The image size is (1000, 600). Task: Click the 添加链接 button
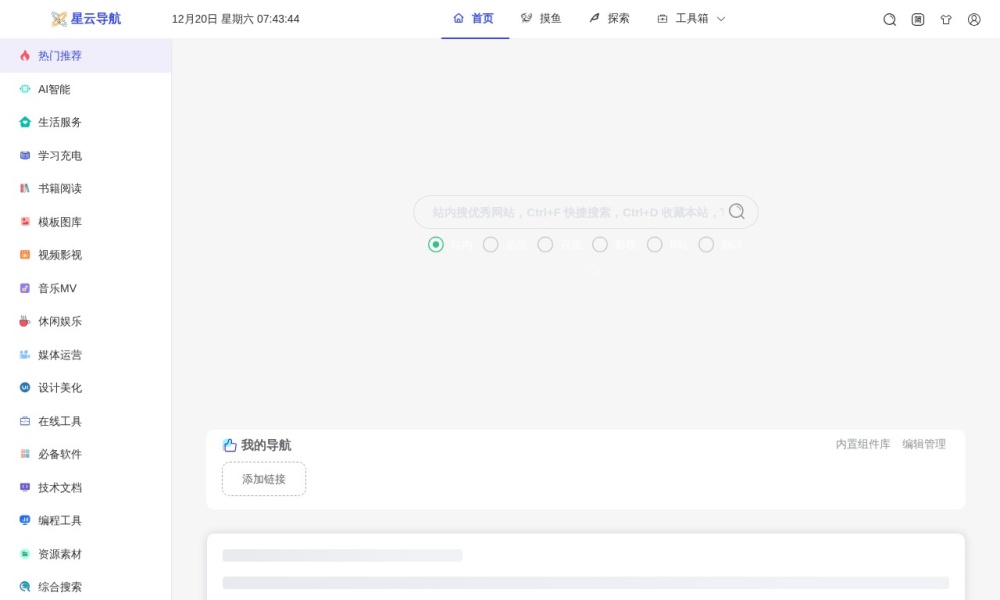[264, 479]
